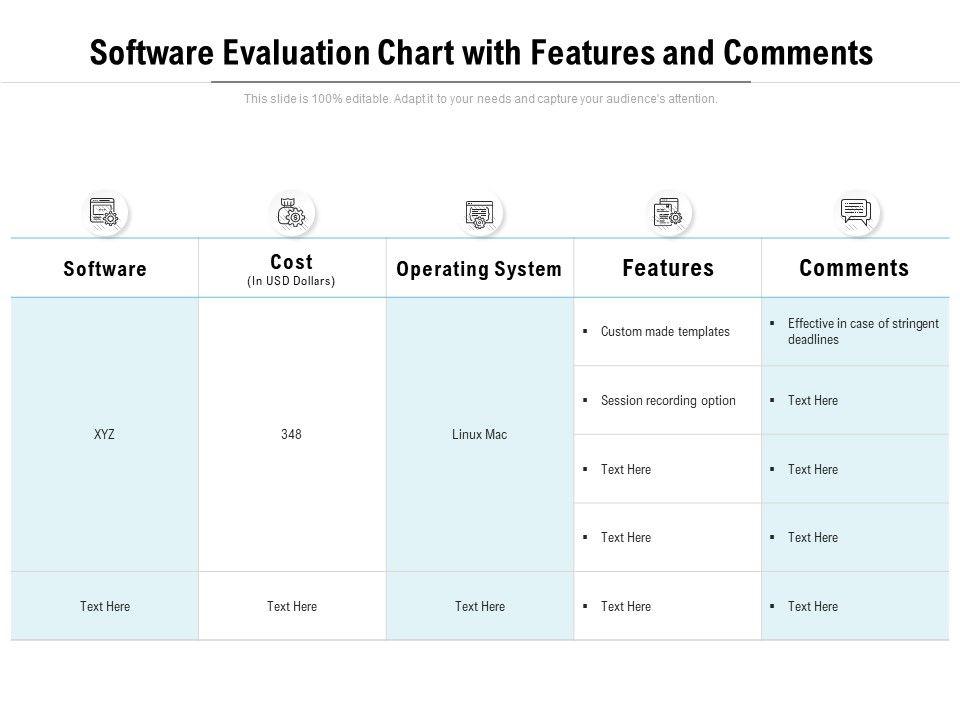Click the browser-window gear icon above Software
The width and height of the screenshot is (960, 720).
coord(104,212)
